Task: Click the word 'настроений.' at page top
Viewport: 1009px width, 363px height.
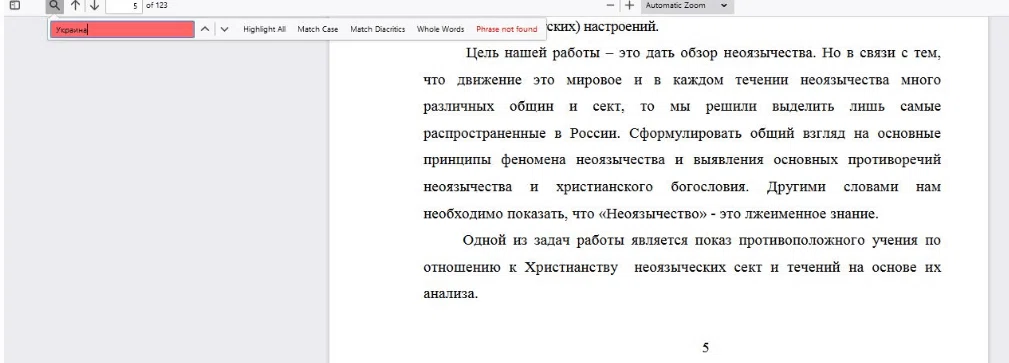Action: tap(620, 27)
